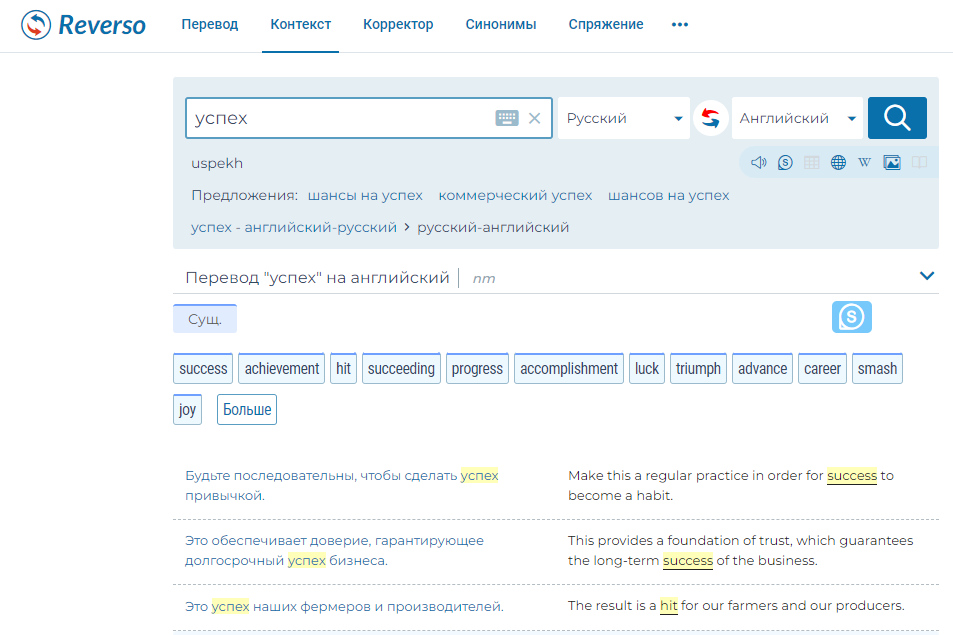953x635 pixels.
Task: Open the Русский source language dropdown
Action: point(624,118)
